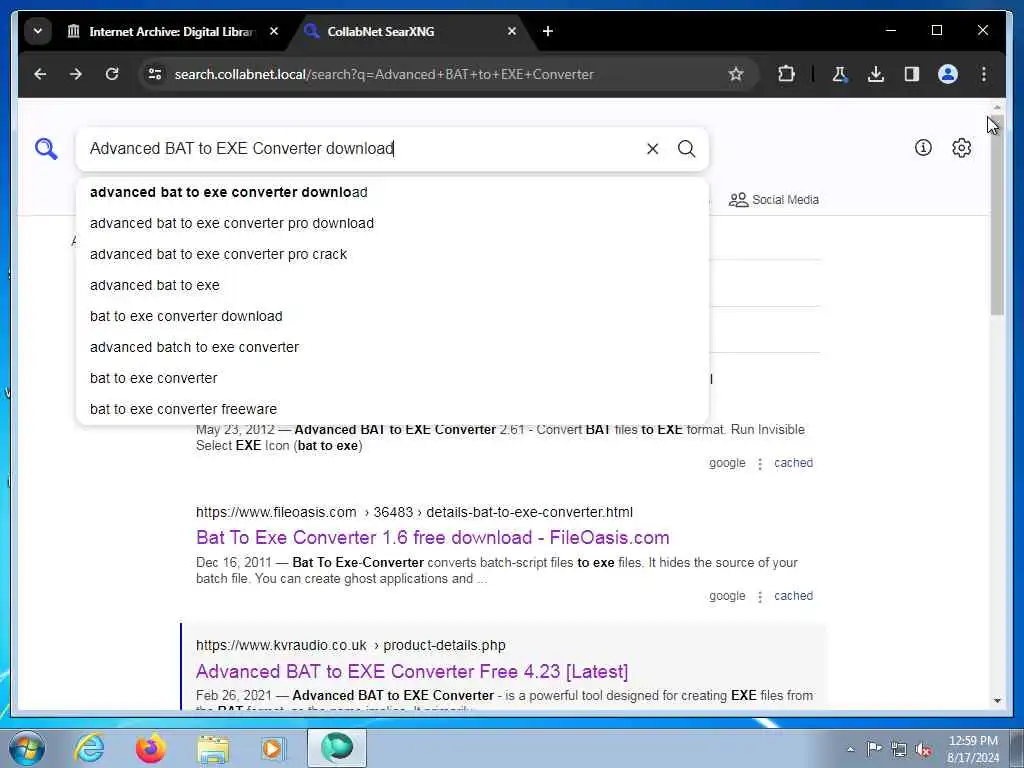Open the Windows Start menu
The image size is (1024, 768).
click(27, 748)
